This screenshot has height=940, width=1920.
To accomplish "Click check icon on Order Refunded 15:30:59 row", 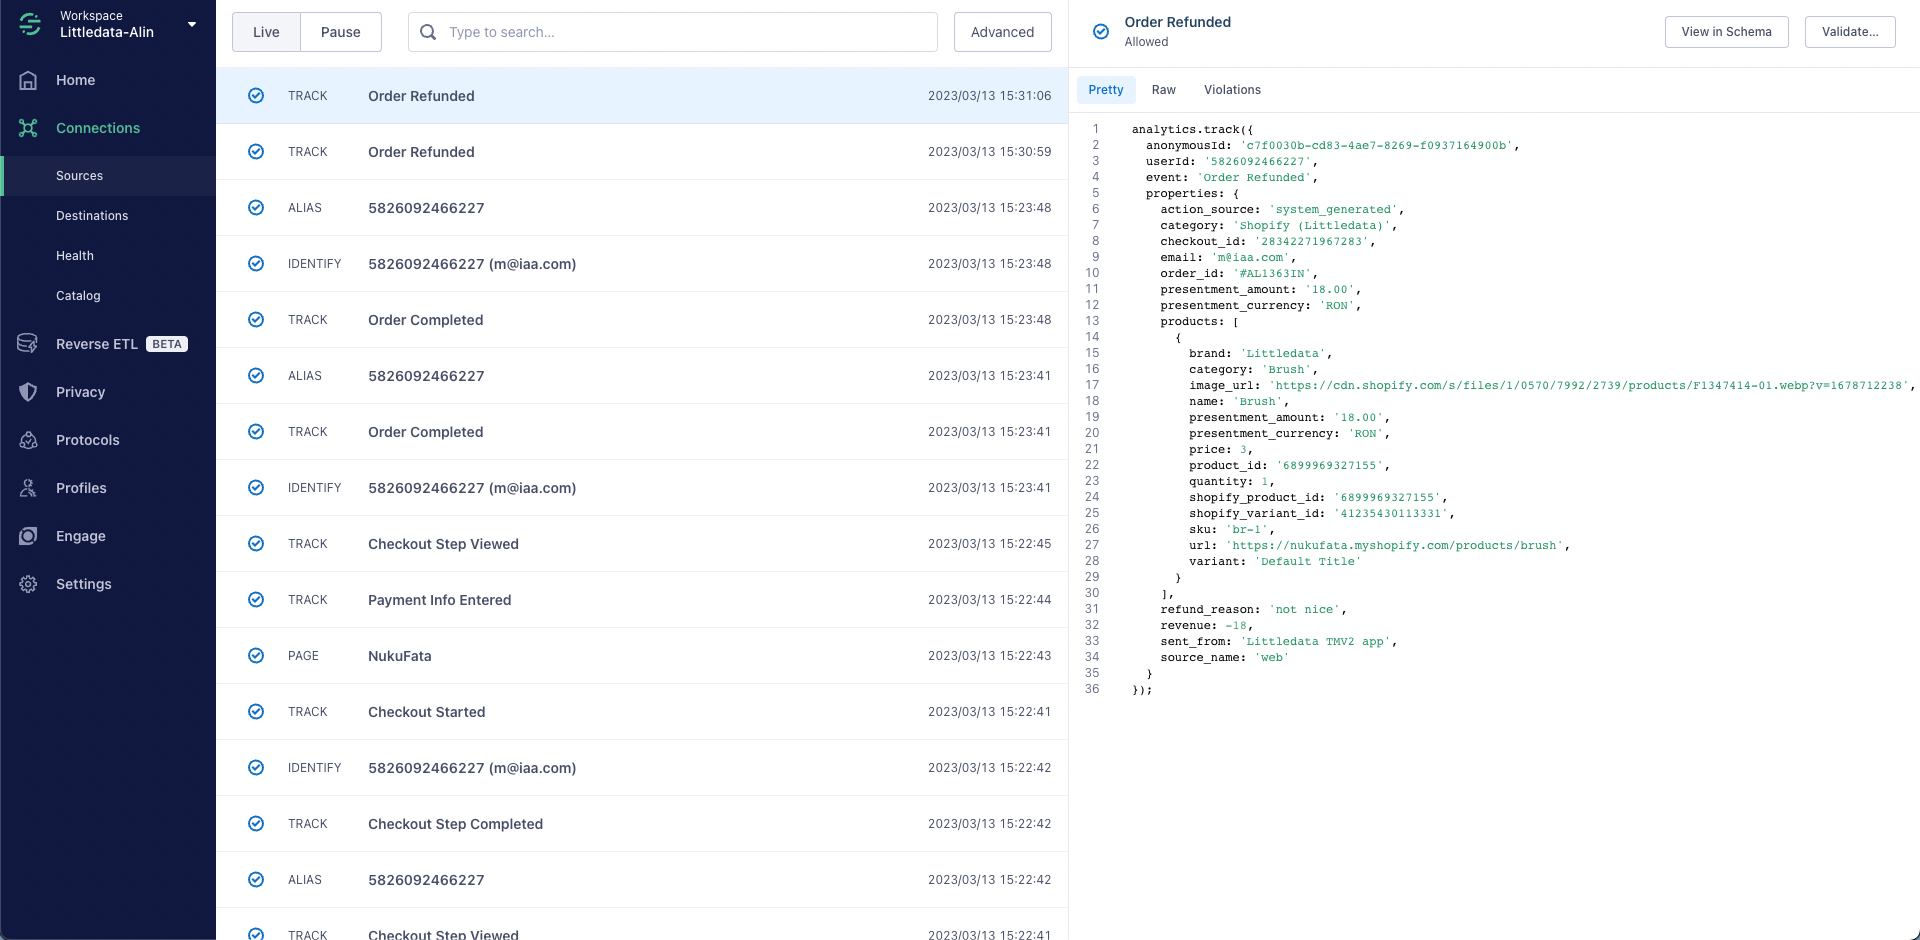I will [x=256, y=152].
